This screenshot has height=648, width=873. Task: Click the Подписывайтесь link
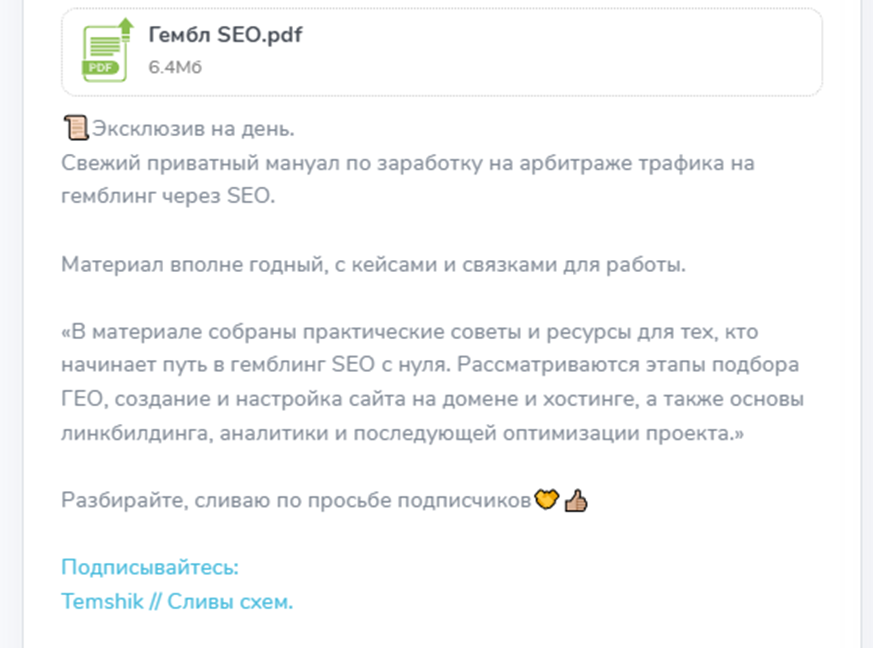[150, 566]
